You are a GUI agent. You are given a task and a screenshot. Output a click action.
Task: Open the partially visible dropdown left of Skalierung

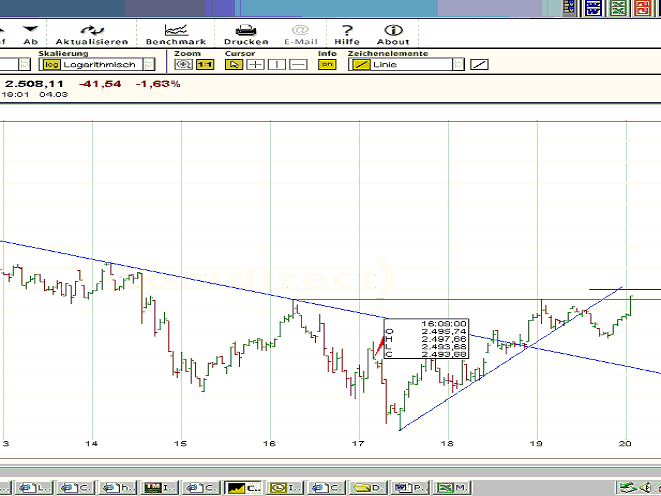(x=25, y=64)
